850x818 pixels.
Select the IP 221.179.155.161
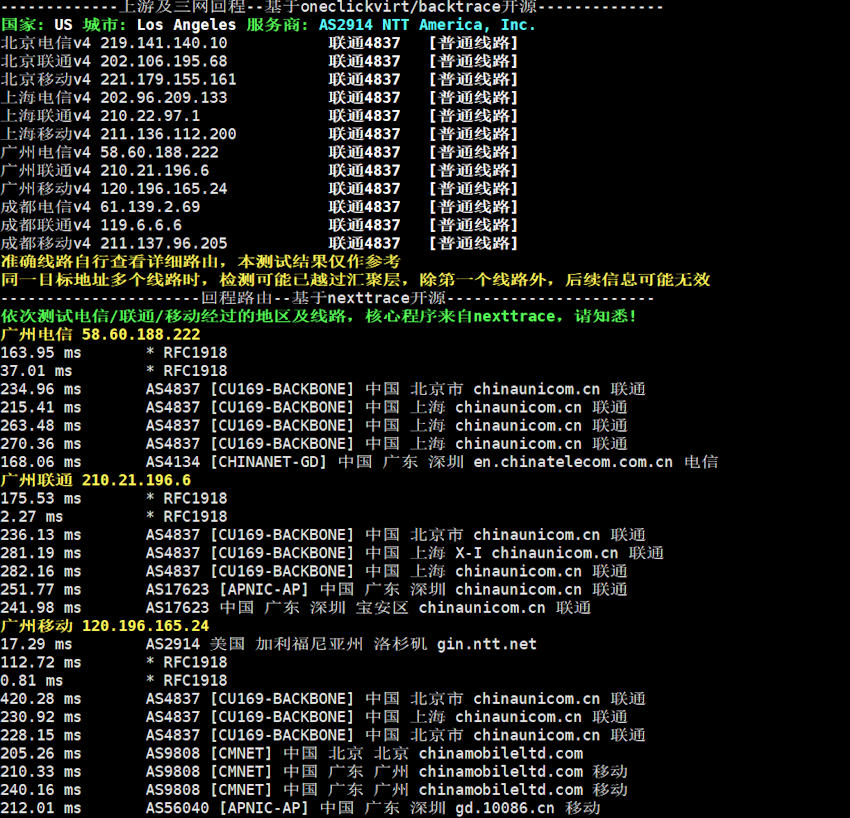tap(168, 79)
